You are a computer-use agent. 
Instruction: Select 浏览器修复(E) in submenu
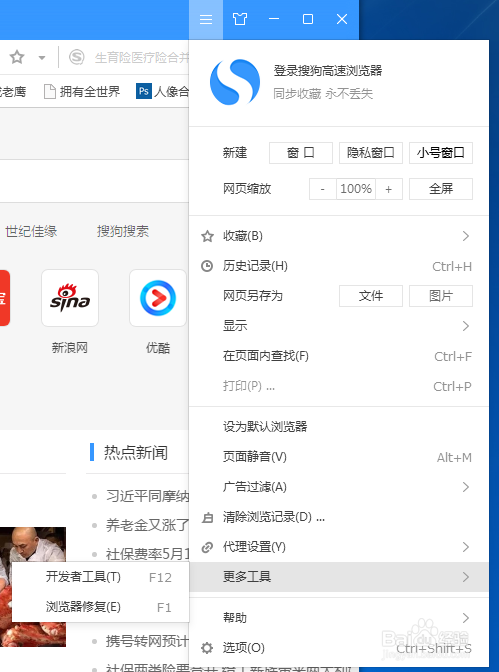pos(101,607)
